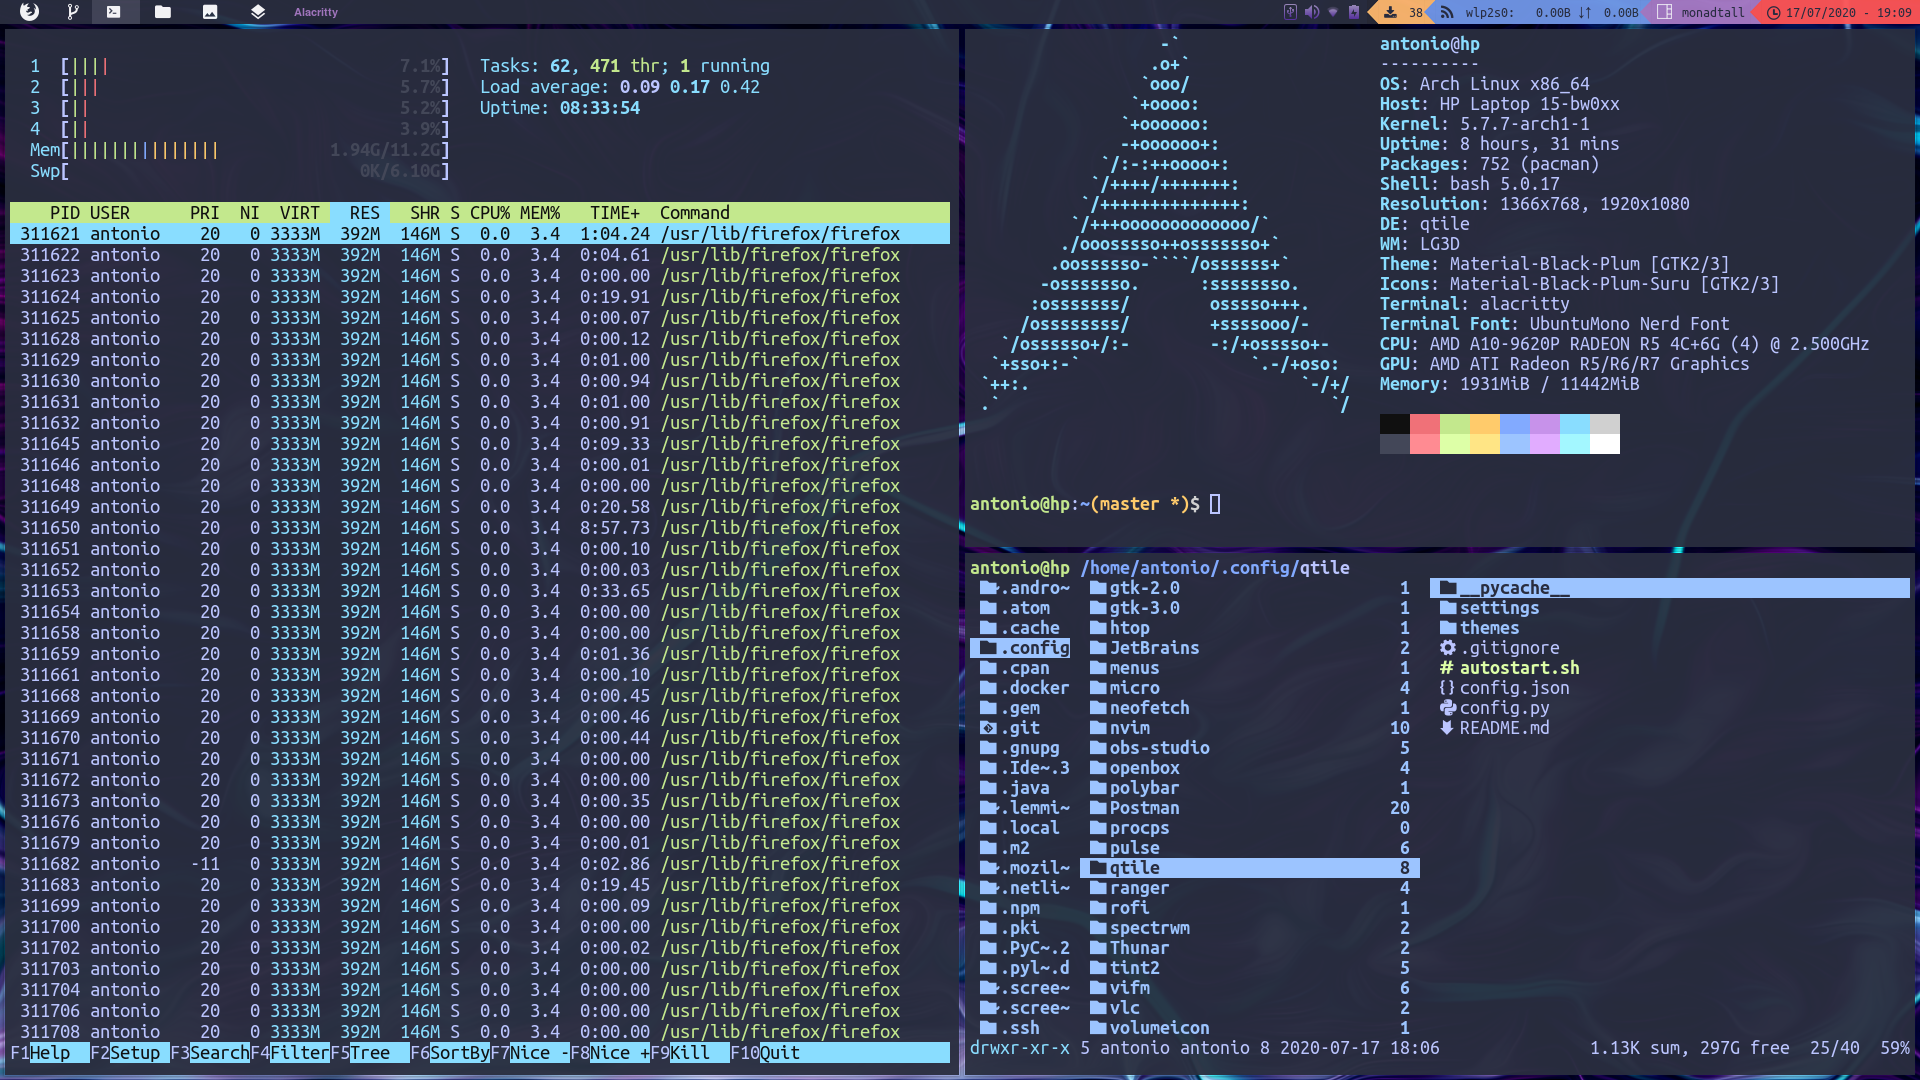Click the monadtall layout indicator
The width and height of the screenshot is (1920, 1080).
point(1711,12)
